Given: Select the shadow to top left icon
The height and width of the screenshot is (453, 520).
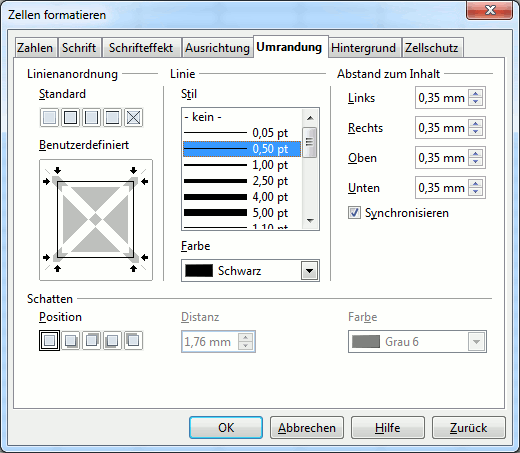Looking at the screenshot, I should [133, 340].
